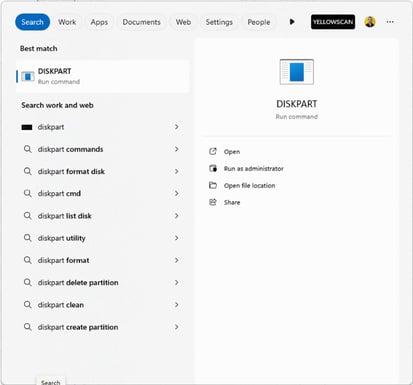Click the black icon beside diskpart suggestion
The width and height of the screenshot is (413, 385).
[27, 127]
